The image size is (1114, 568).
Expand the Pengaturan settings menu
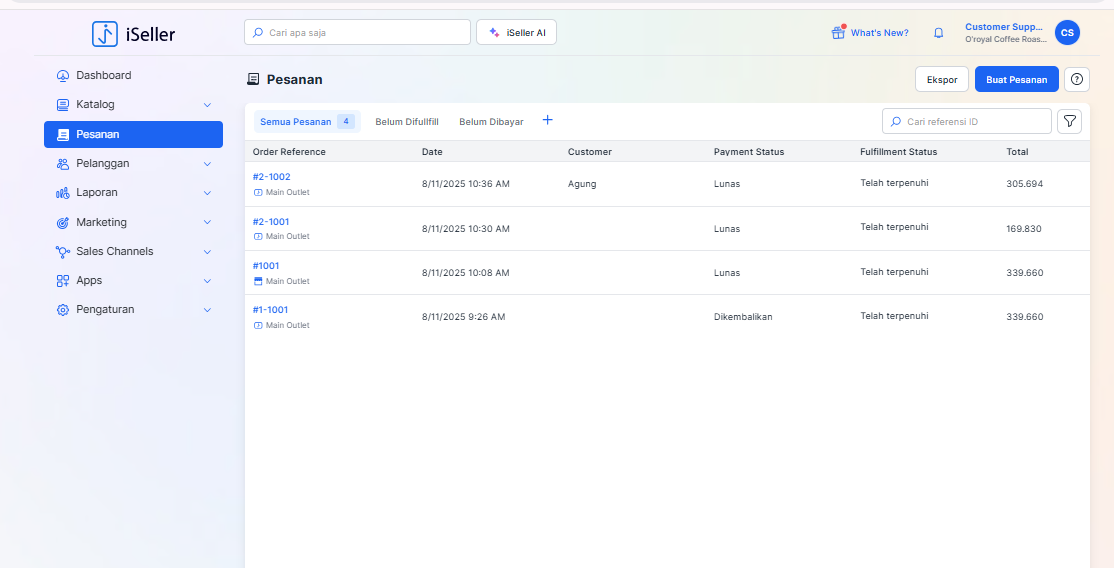click(207, 310)
